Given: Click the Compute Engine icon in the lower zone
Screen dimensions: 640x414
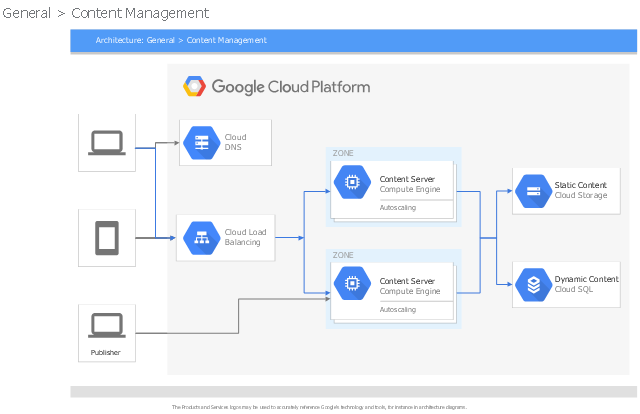Looking at the screenshot, I should pyautogui.click(x=352, y=284).
